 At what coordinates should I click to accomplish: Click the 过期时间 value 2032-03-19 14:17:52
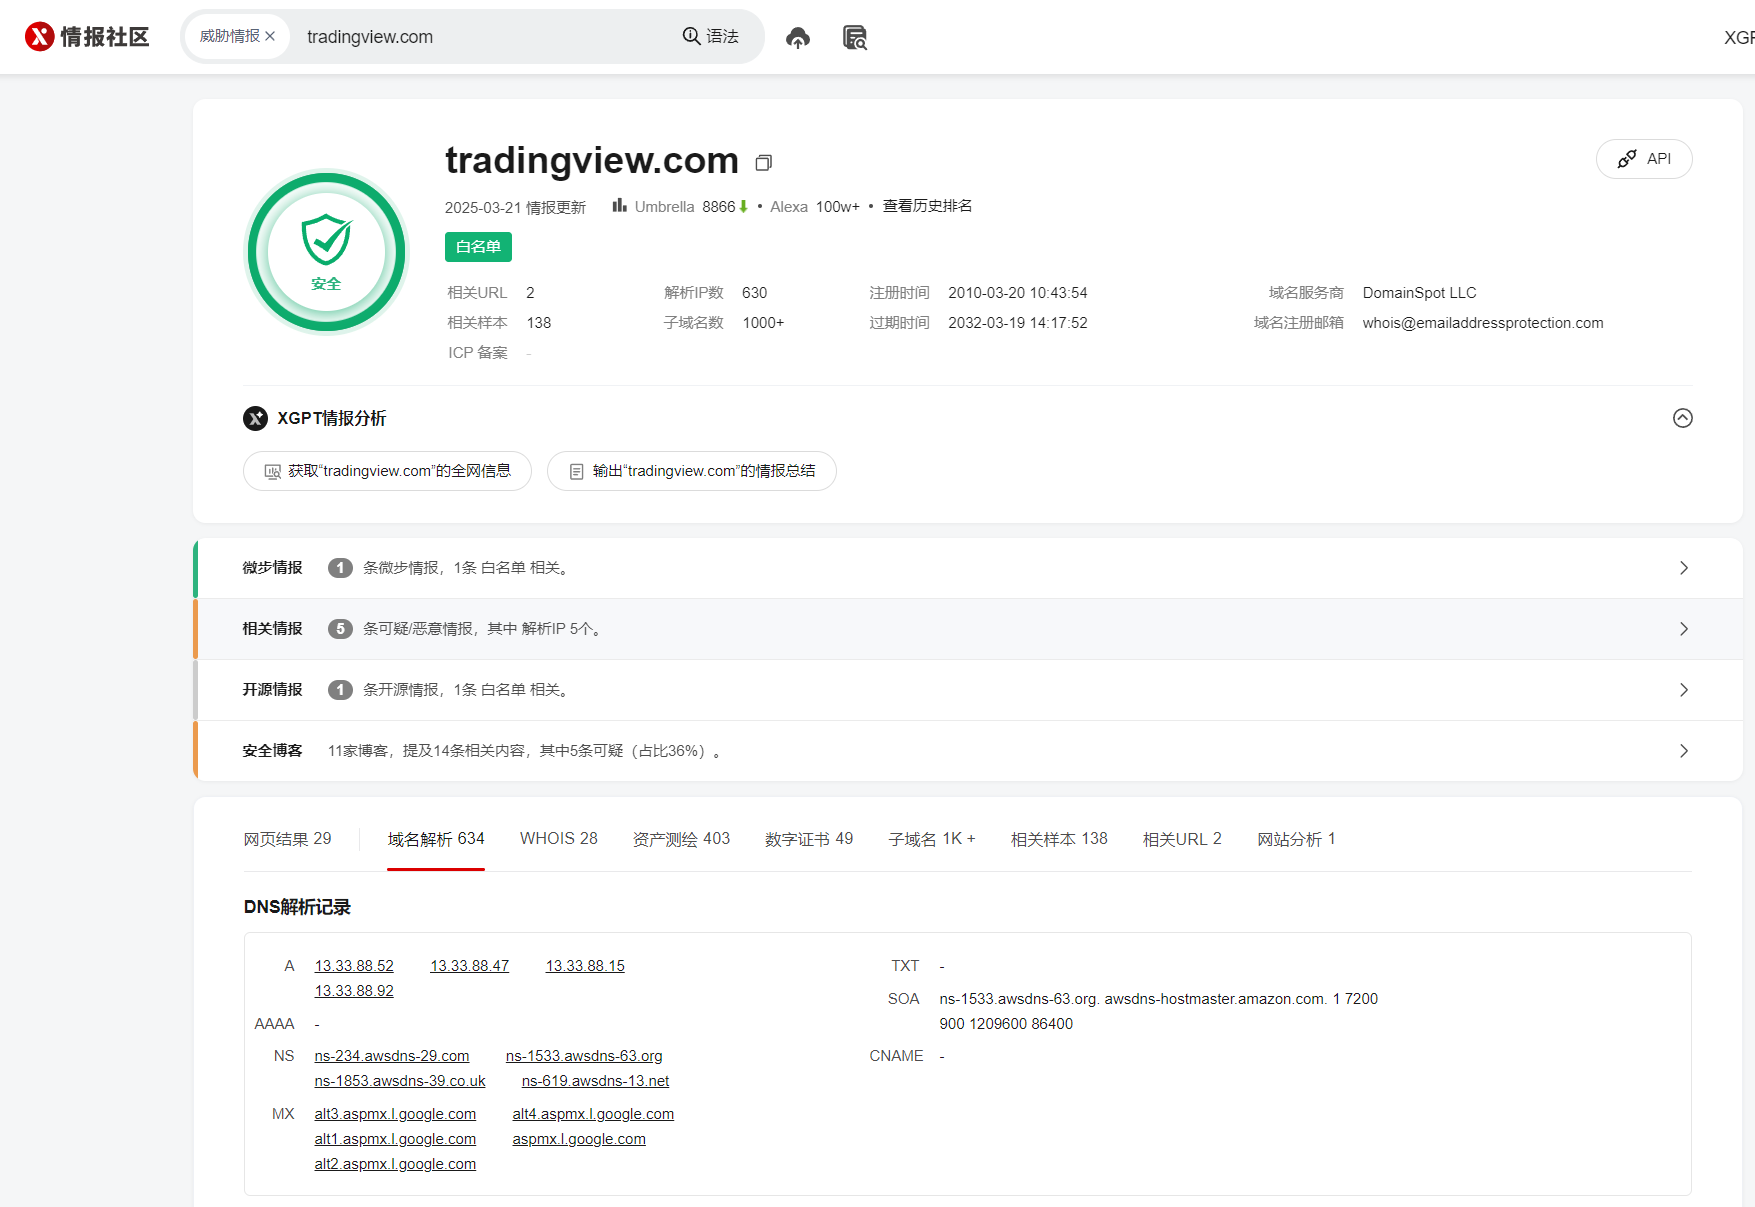1018,323
